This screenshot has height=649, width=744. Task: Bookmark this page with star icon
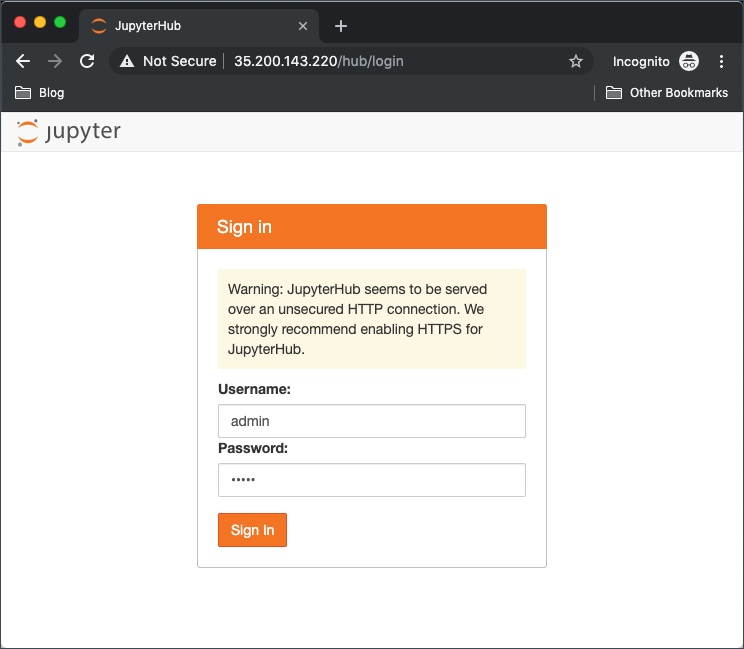point(576,61)
